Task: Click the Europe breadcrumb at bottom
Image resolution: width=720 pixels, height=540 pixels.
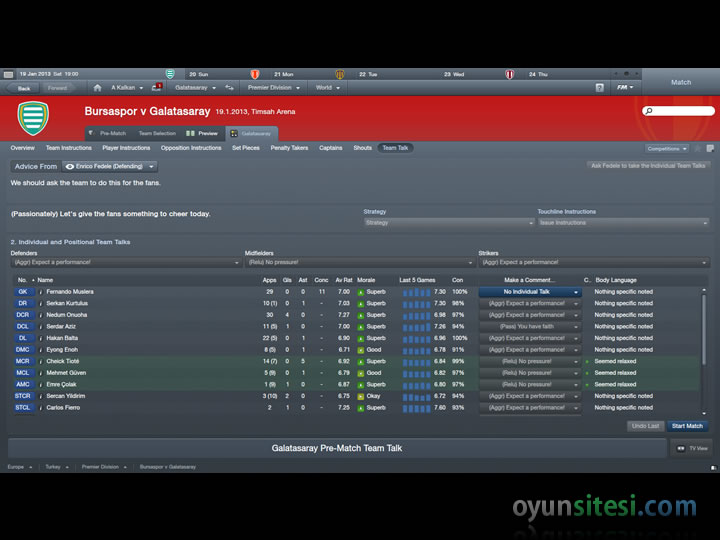Action: click(x=16, y=467)
